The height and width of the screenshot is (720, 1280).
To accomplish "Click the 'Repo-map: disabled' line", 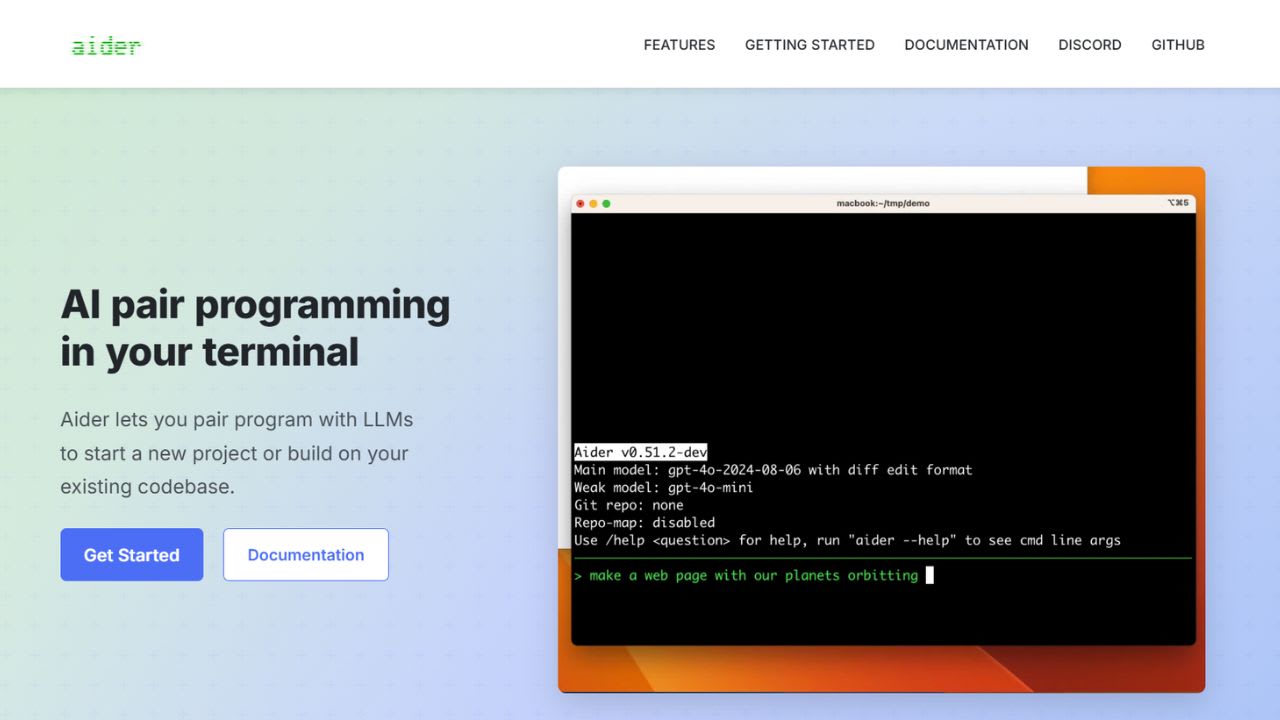I will click(644, 523).
